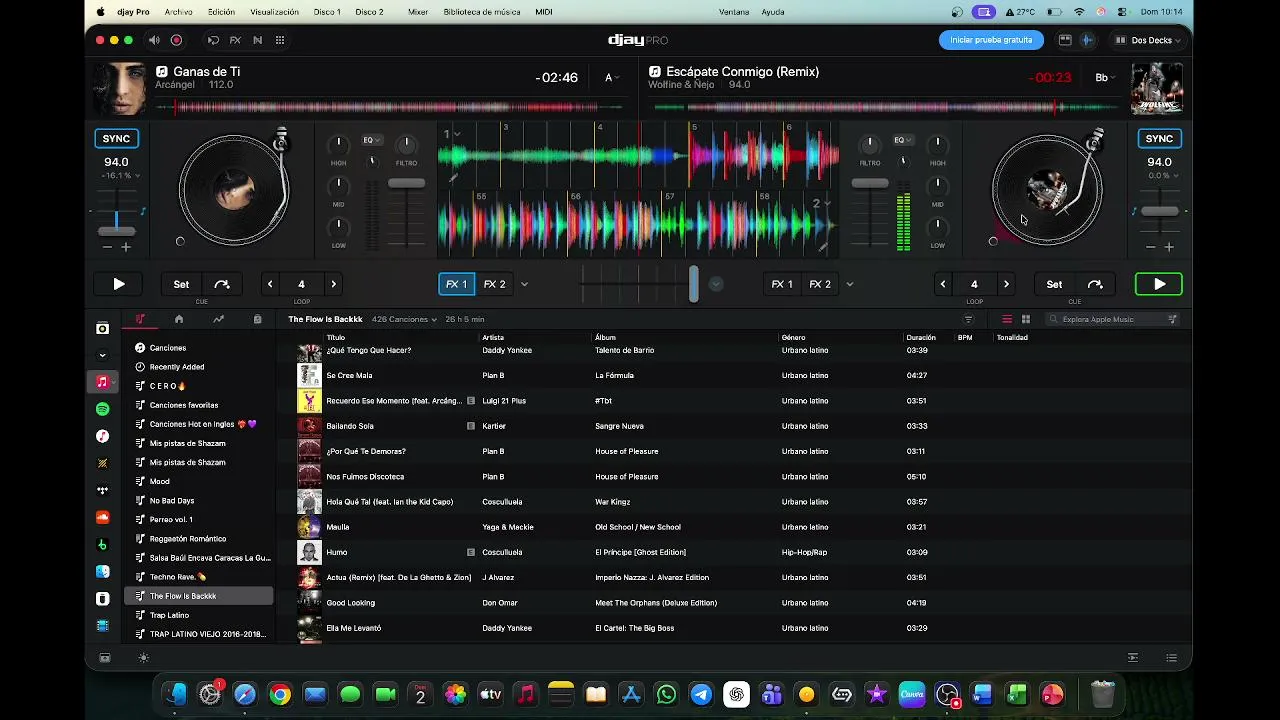Click the Explora Apple Music search field

(x=1112, y=319)
